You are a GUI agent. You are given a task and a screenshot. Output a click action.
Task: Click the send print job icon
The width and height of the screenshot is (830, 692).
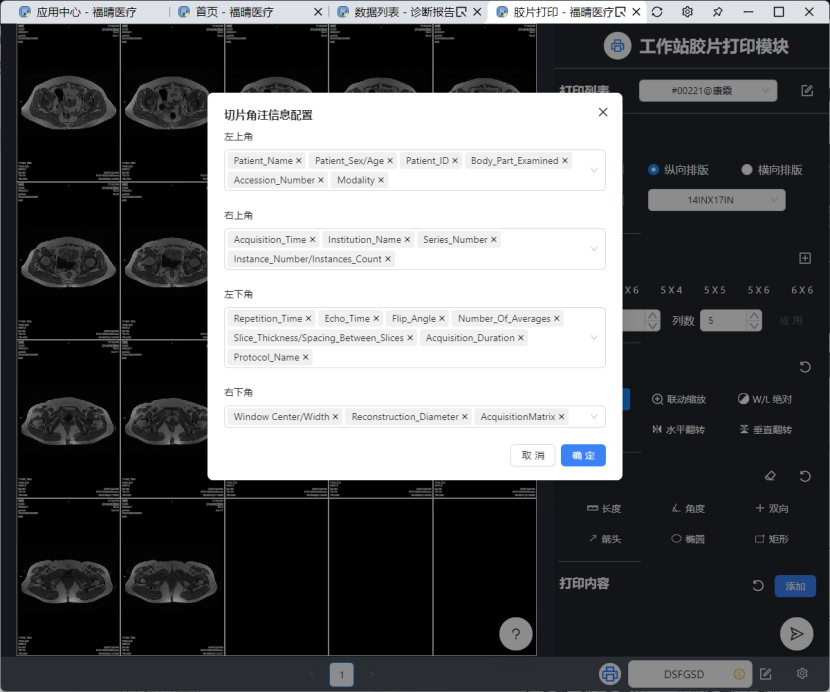796,632
